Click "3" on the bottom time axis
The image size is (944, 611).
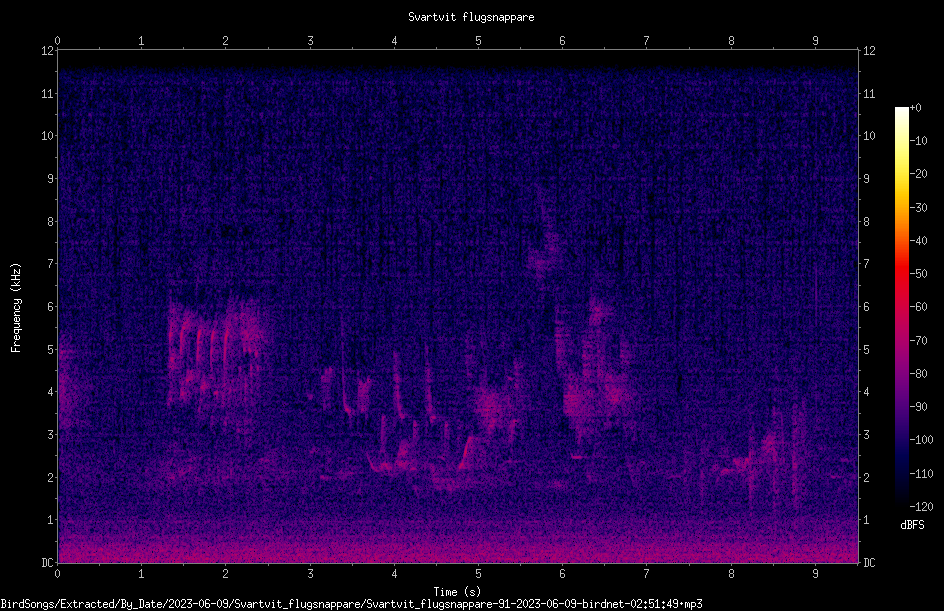[x=310, y=574]
